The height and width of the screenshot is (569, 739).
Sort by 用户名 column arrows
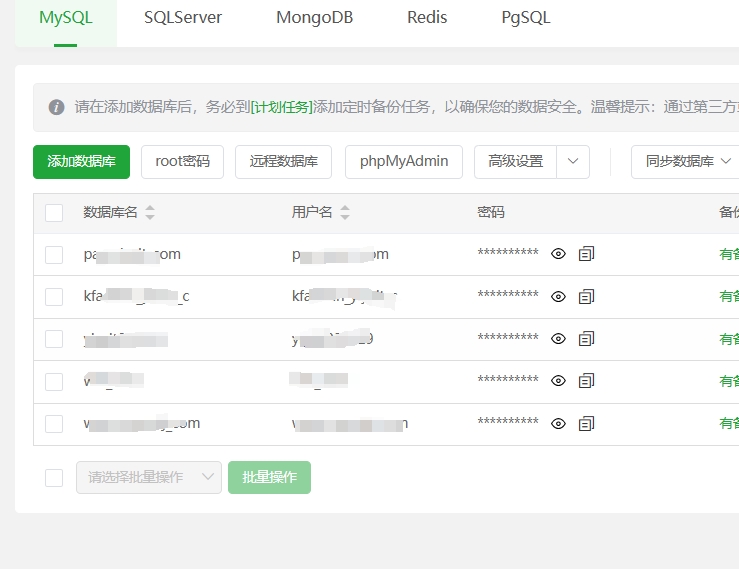(345, 212)
